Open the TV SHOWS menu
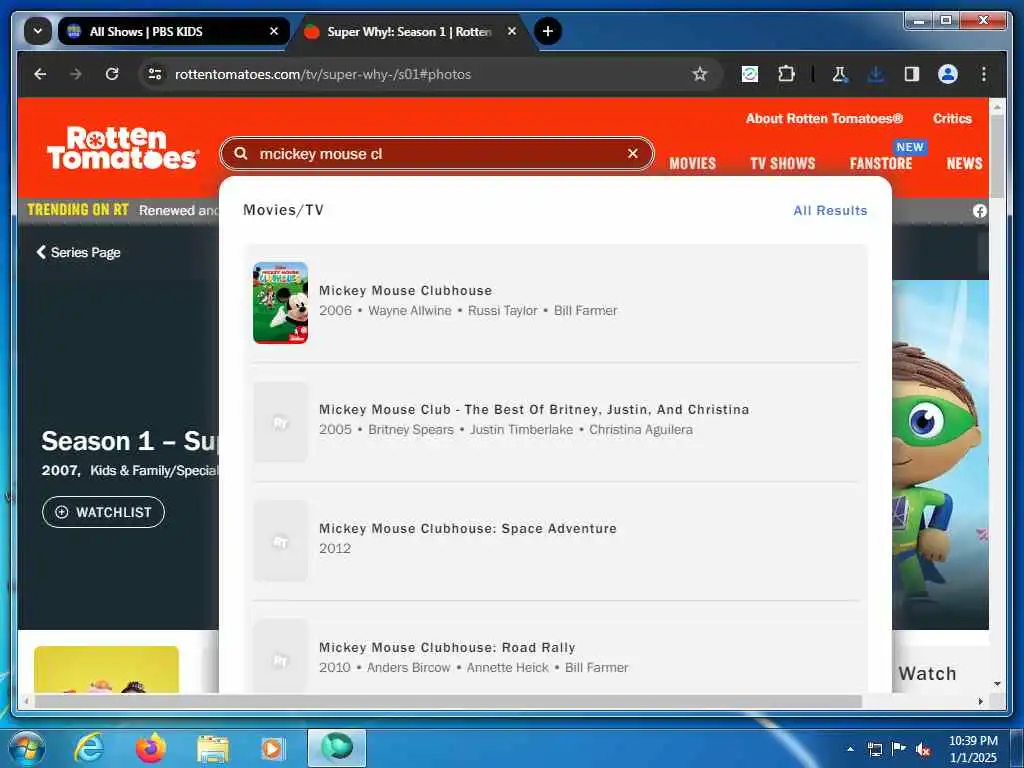Screen dimensions: 1024x768 point(782,163)
